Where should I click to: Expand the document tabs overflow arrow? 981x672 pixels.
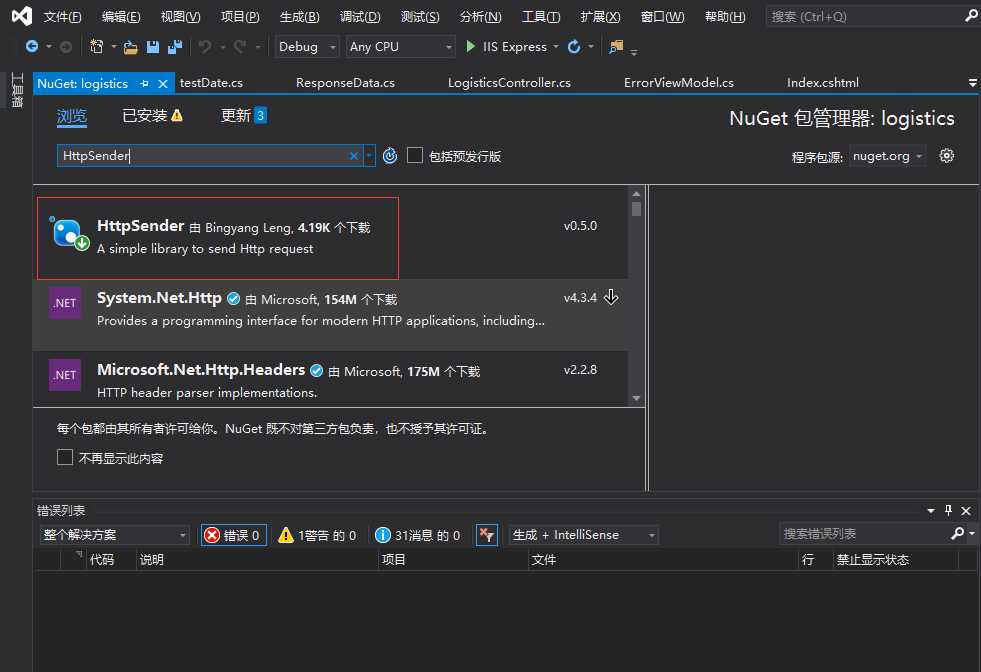tap(972, 83)
